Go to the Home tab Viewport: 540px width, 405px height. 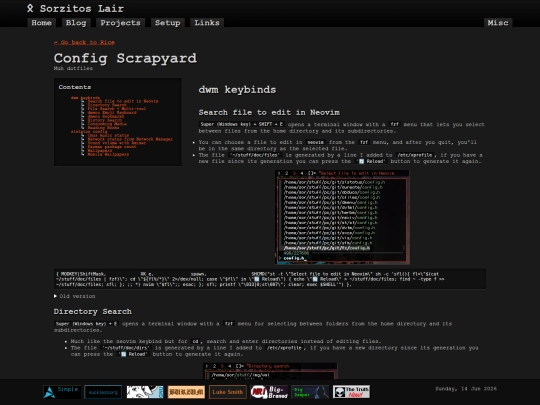[41, 23]
